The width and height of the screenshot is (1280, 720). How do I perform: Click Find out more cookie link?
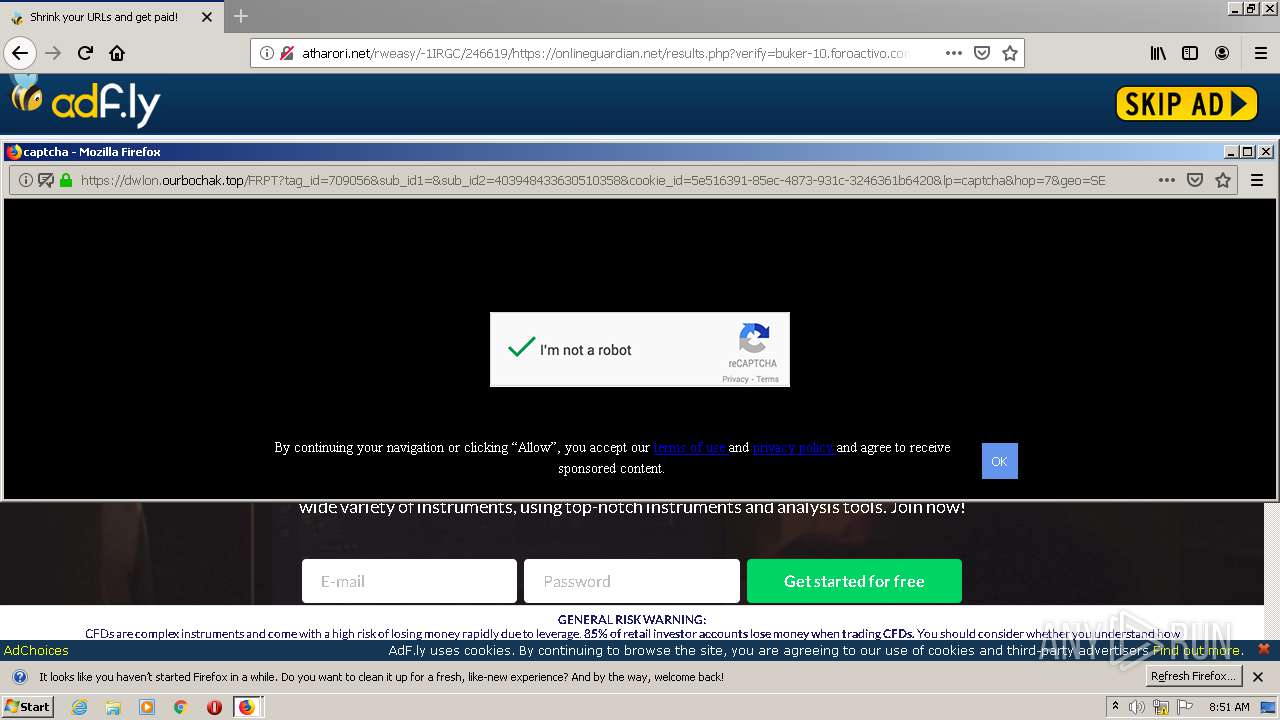pos(1198,650)
